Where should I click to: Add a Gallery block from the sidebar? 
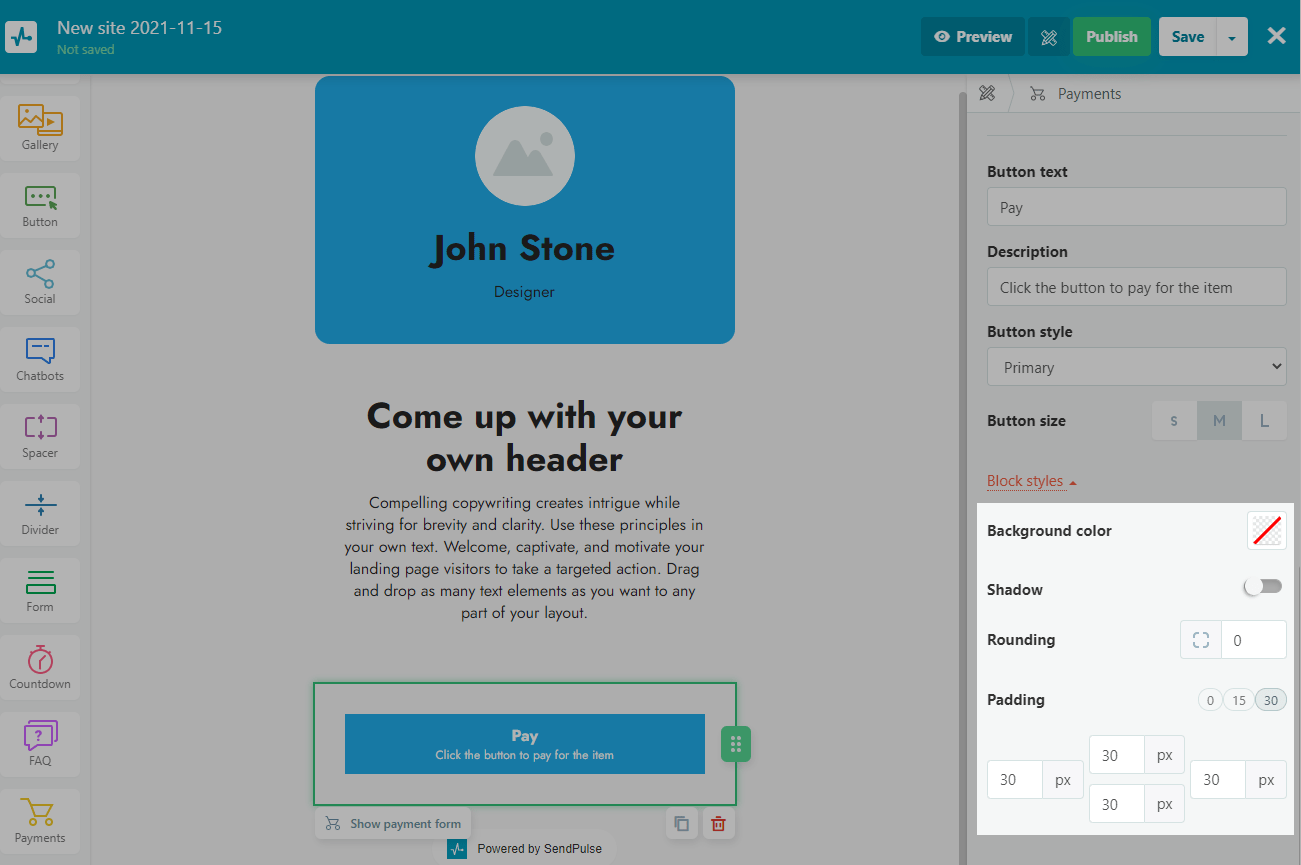pyautogui.click(x=40, y=126)
